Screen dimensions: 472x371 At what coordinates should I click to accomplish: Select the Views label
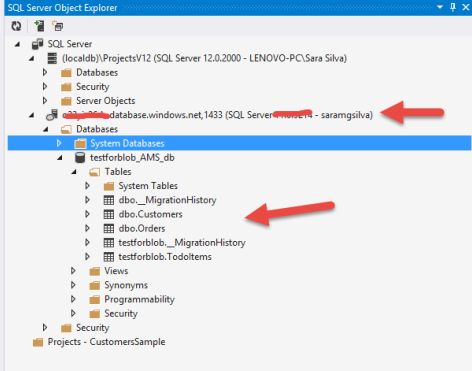point(116,271)
